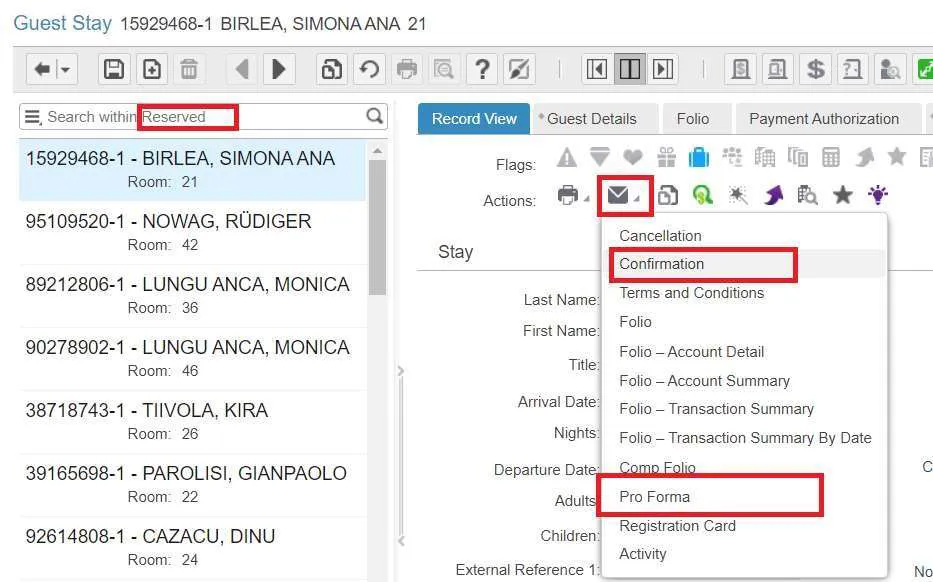Select the TIIVOLA, KIRA reservation
Image resolution: width=933 pixels, height=582 pixels.
point(193,422)
